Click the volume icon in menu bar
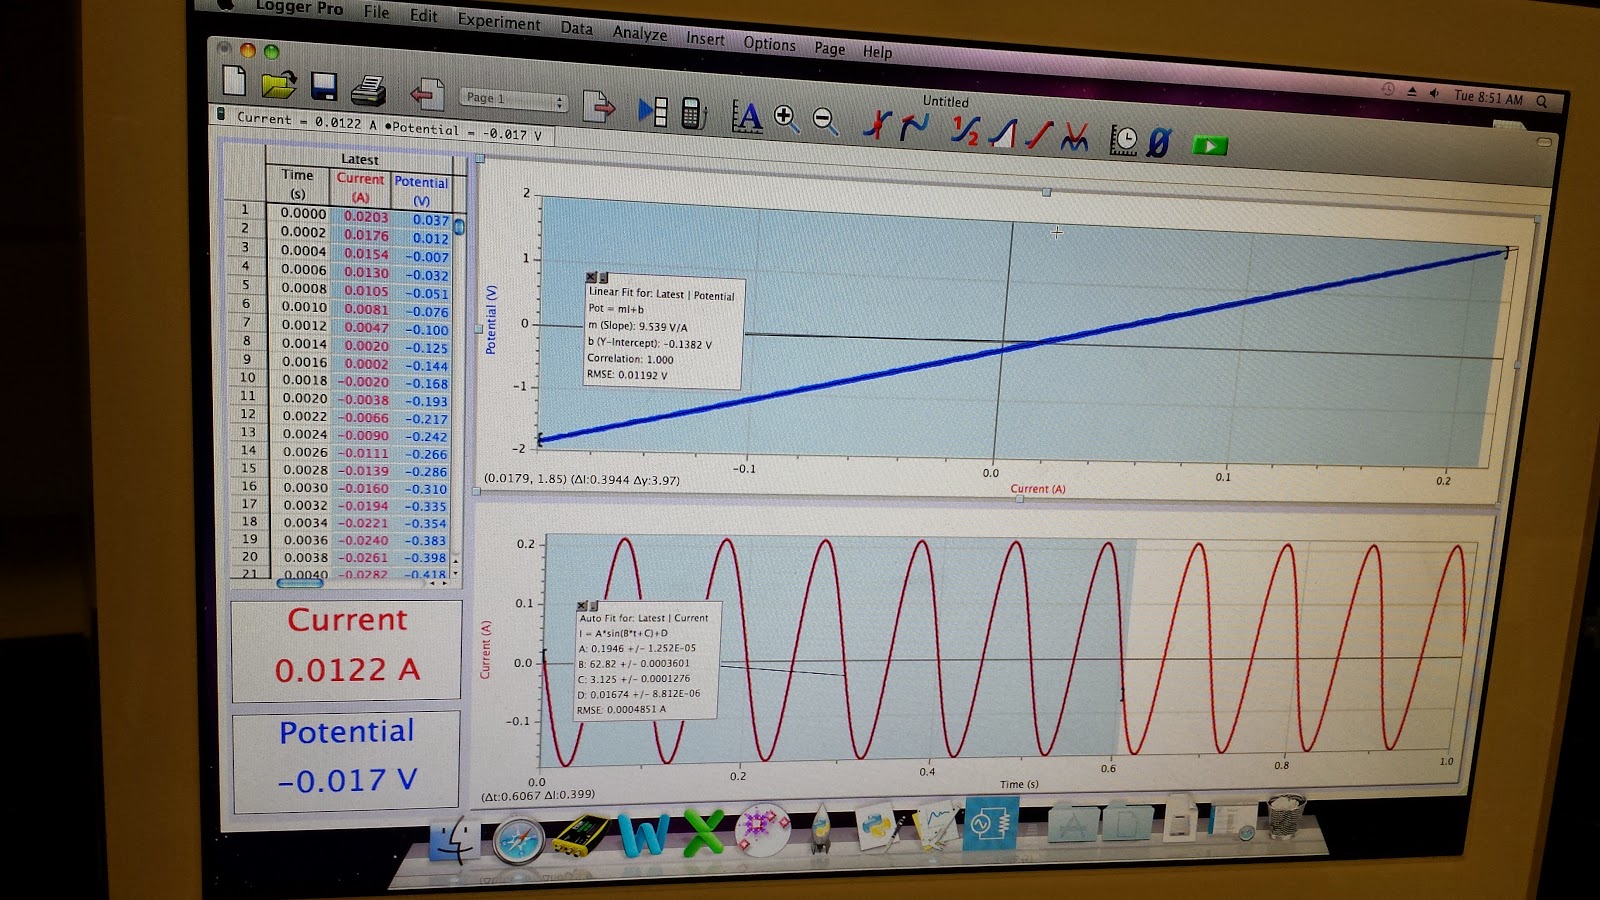 point(1433,93)
